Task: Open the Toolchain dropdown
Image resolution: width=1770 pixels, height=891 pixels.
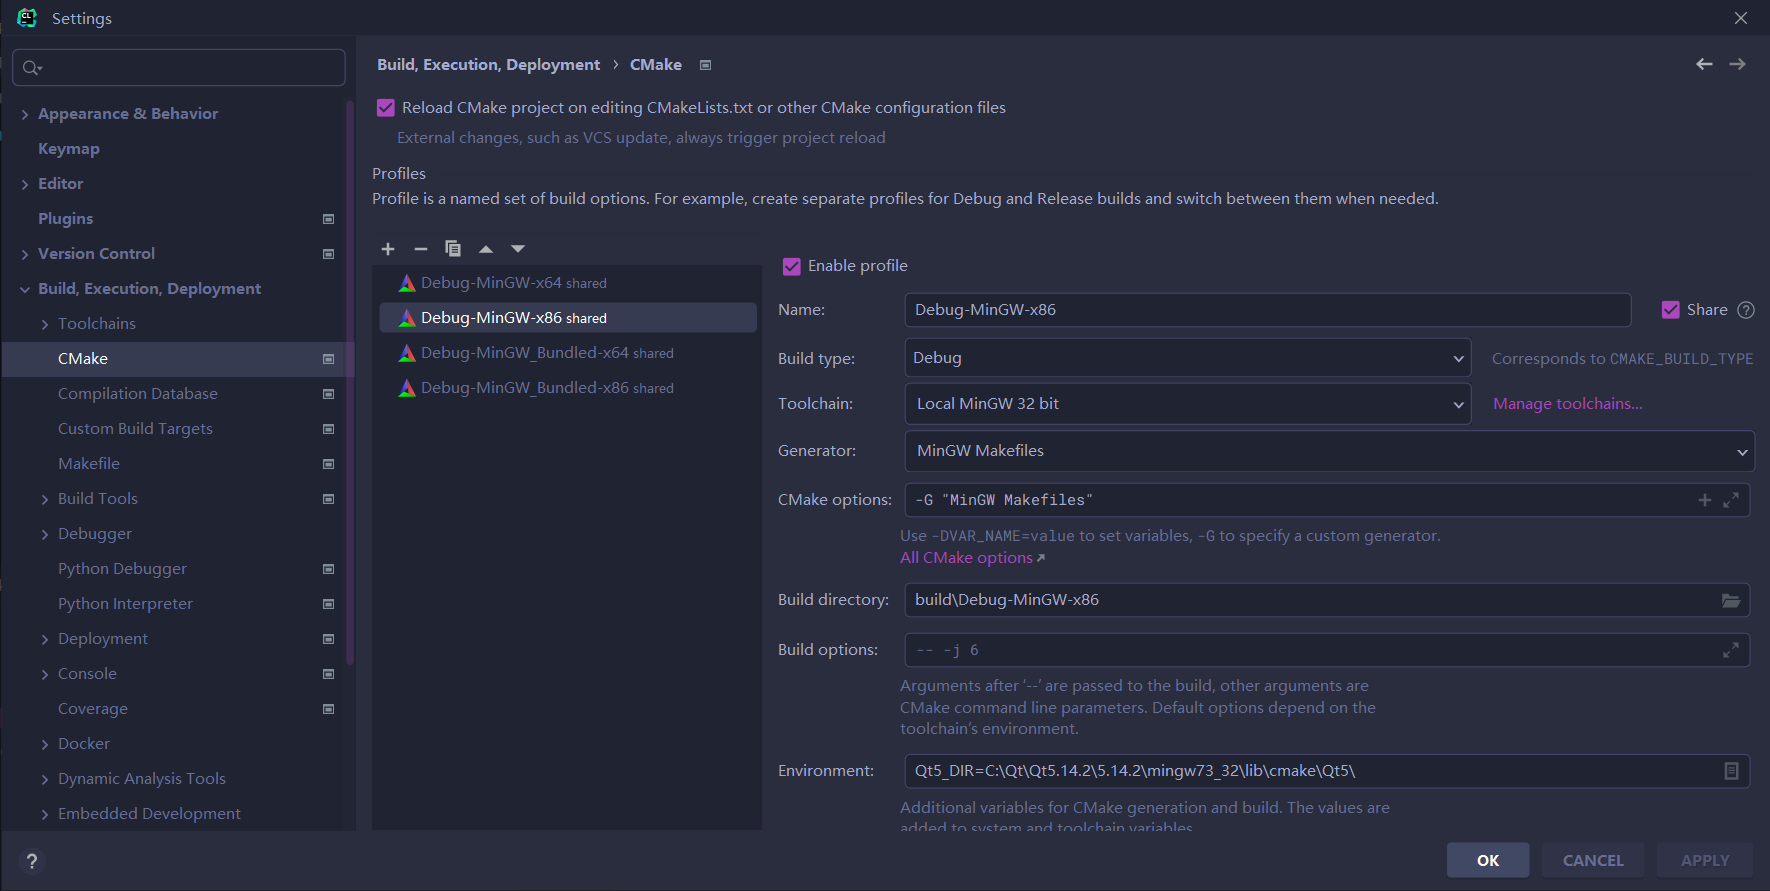Action: [1187, 404]
